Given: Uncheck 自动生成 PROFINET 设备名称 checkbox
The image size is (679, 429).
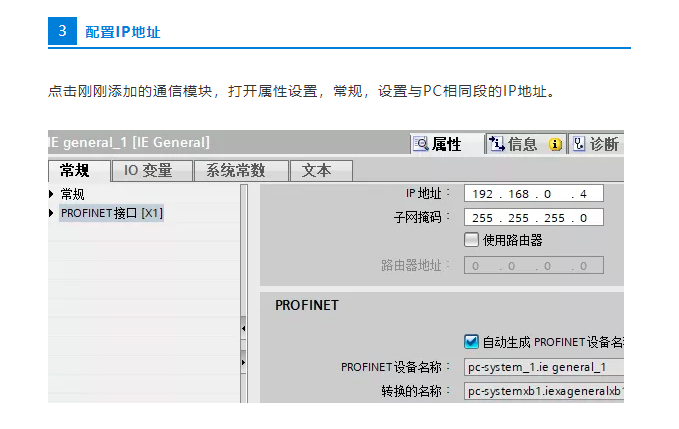Looking at the screenshot, I should [472, 341].
